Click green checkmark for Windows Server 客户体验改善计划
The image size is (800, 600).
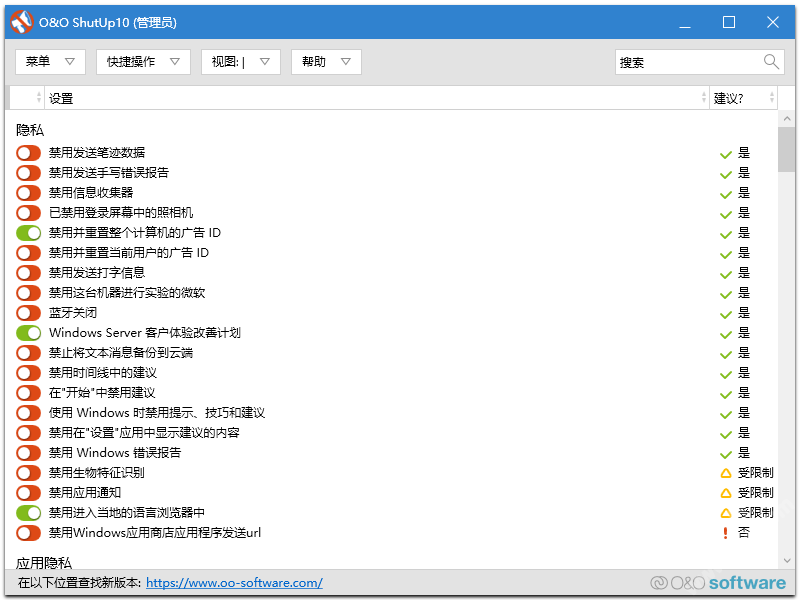[x=726, y=335]
